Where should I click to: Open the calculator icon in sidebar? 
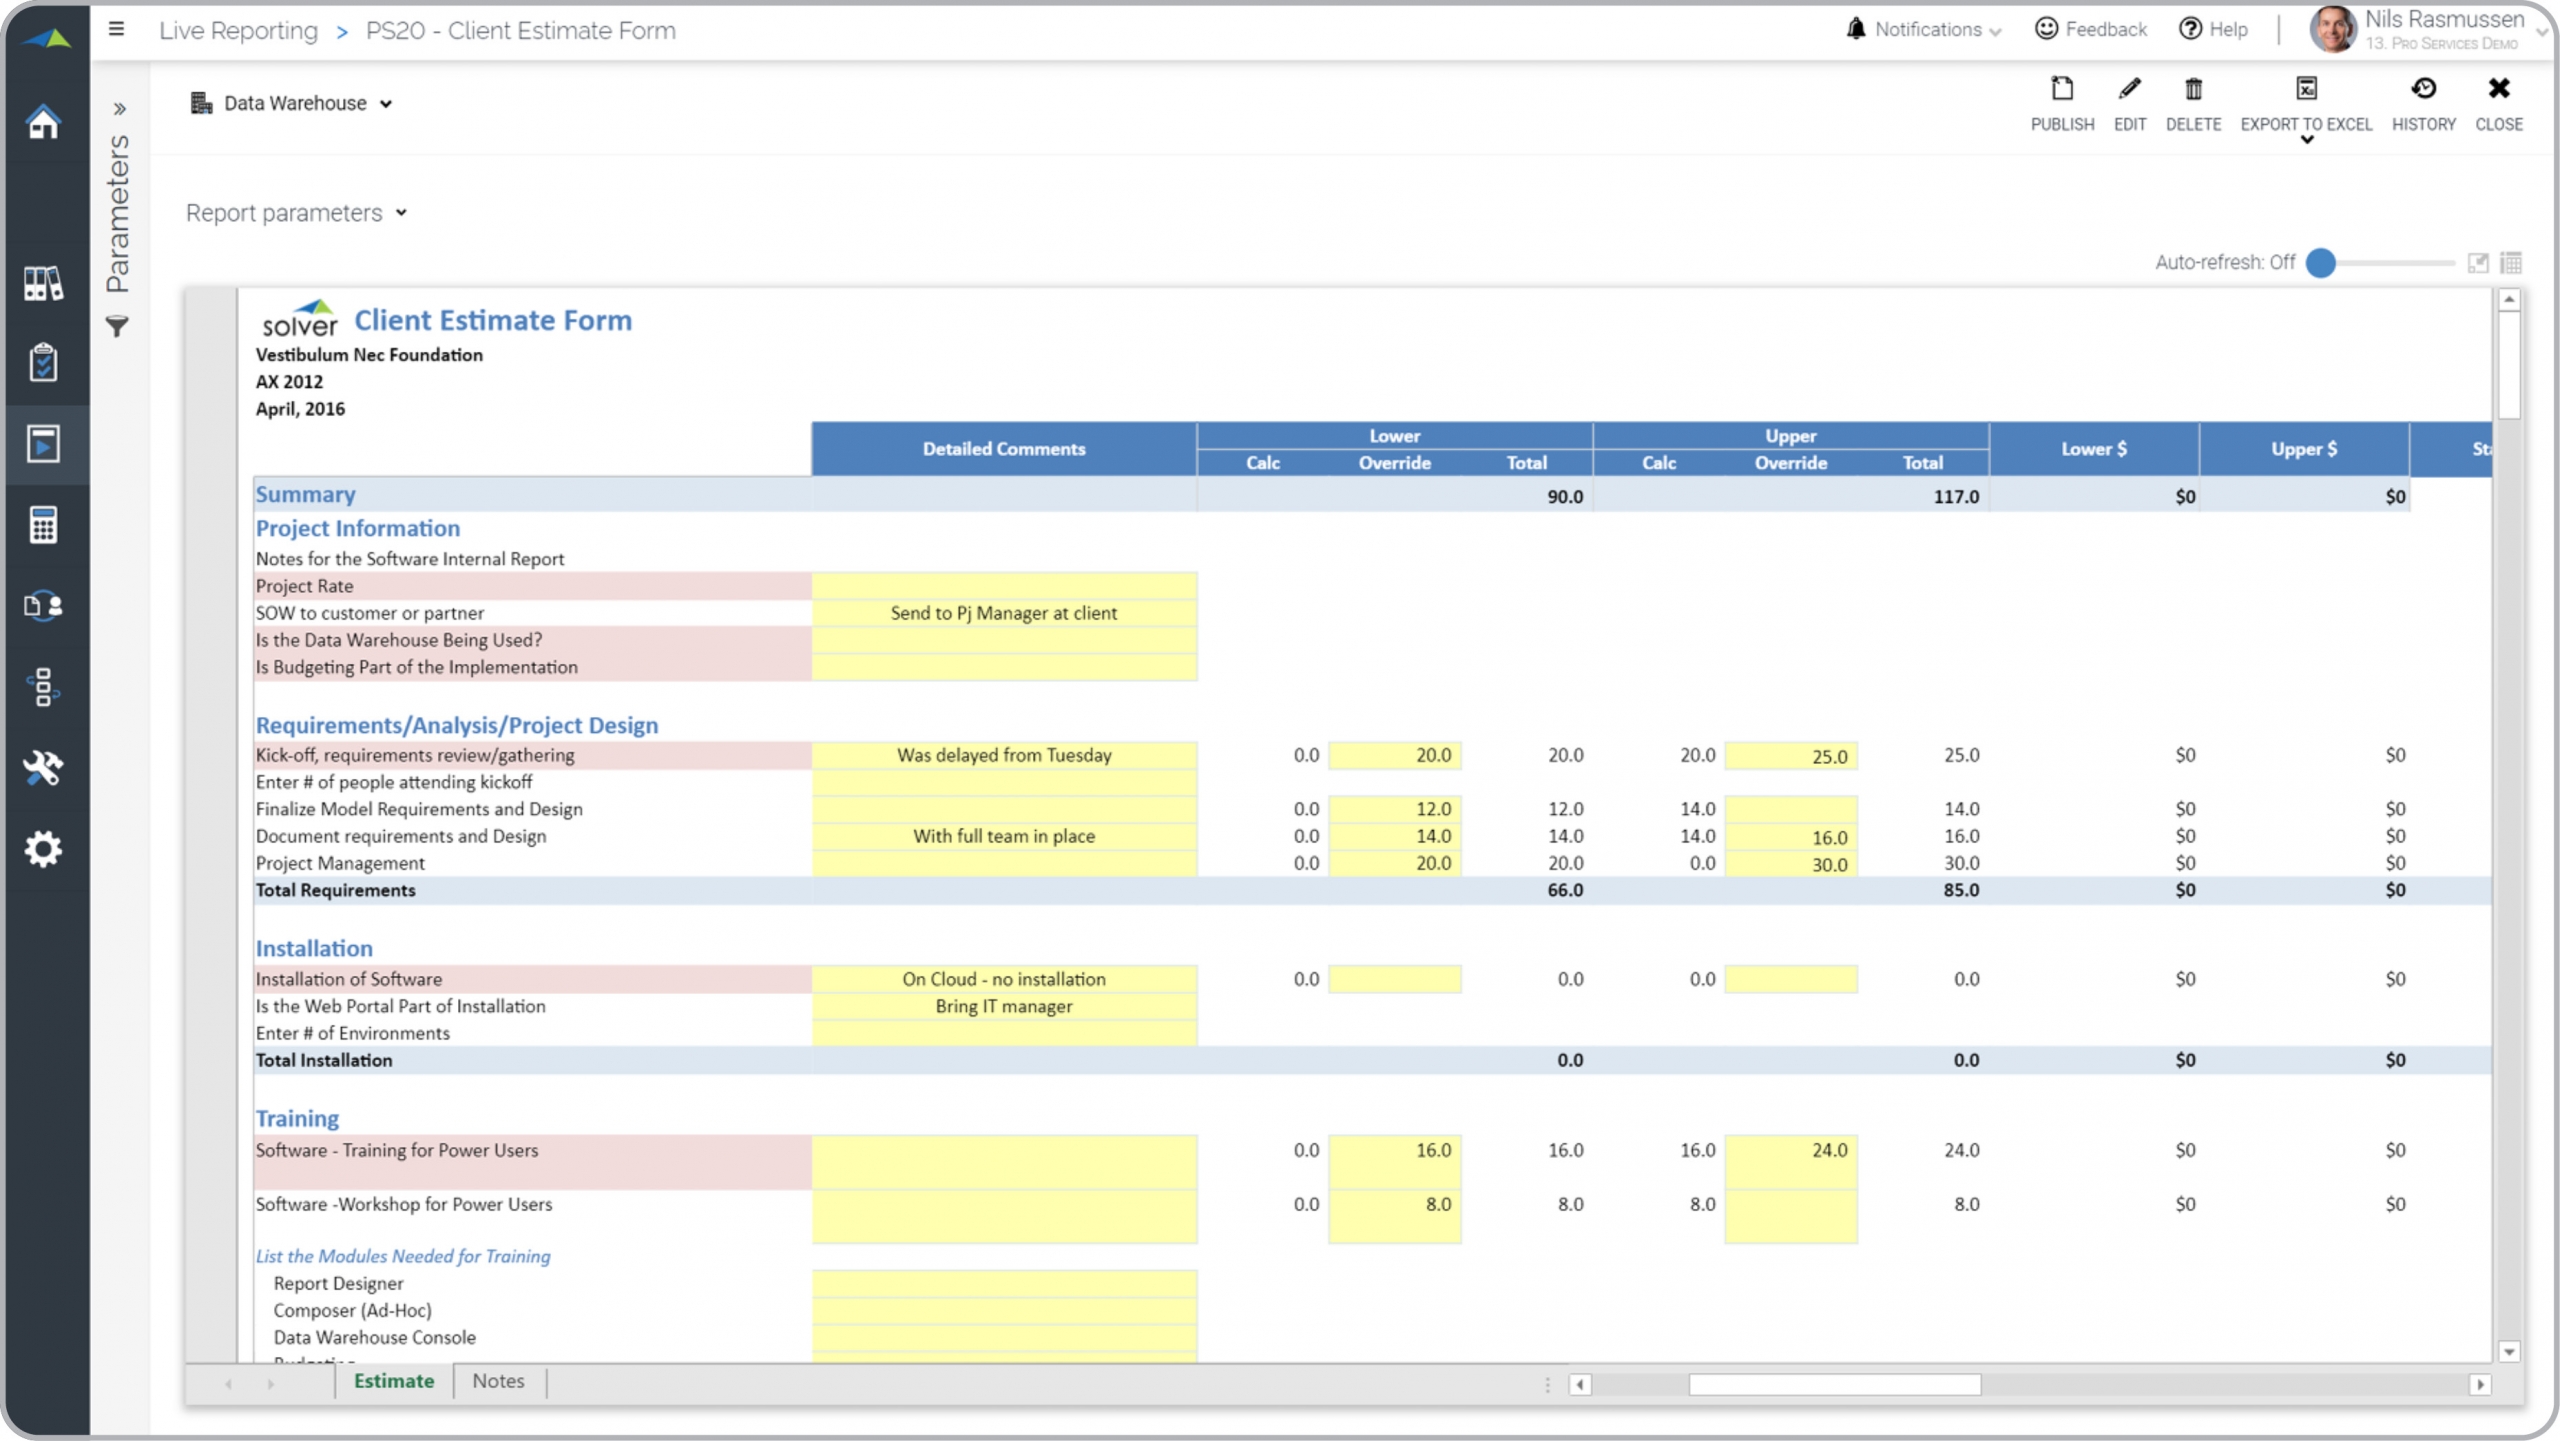coord(43,524)
